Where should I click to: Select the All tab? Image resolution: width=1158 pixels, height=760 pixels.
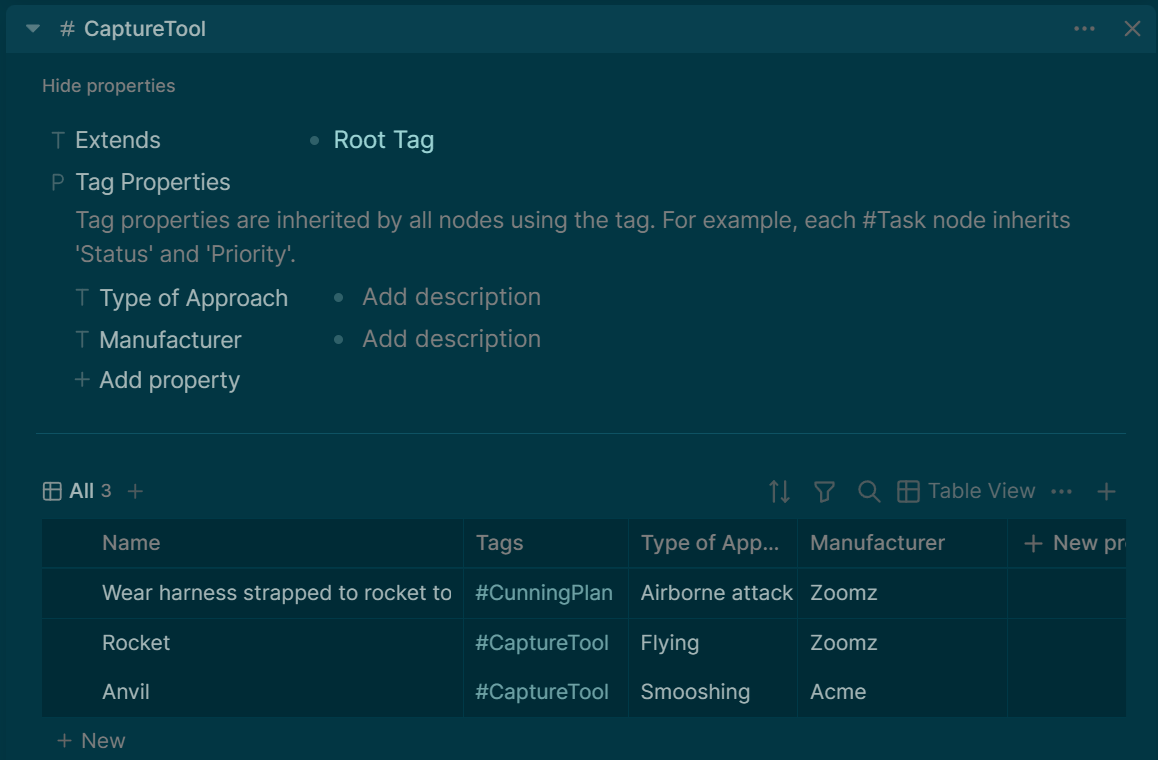click(80, 491)
